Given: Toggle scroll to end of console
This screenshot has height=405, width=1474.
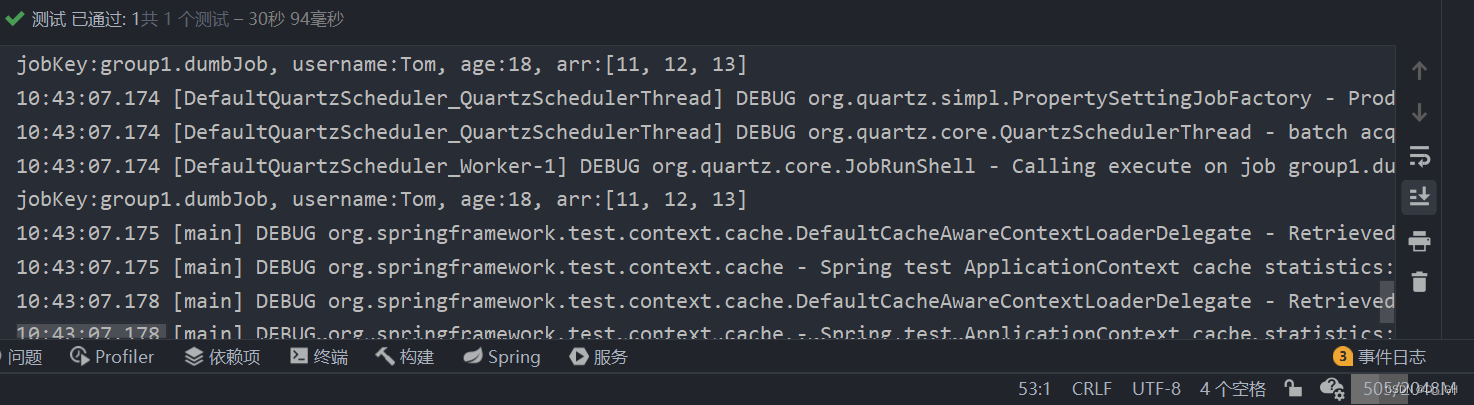Looking at the screenshot, I should pos(1419,197).
